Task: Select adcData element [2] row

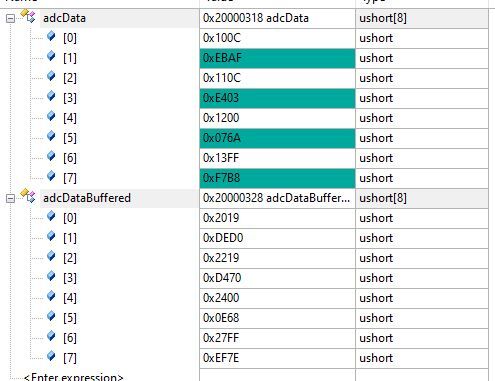Action: pyautogui.click(x=247, y=78)
